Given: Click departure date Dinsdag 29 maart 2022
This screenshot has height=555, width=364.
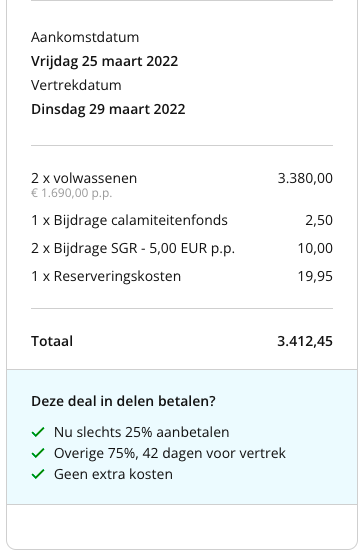Looking at the screenshot, I should click(108, 109).
